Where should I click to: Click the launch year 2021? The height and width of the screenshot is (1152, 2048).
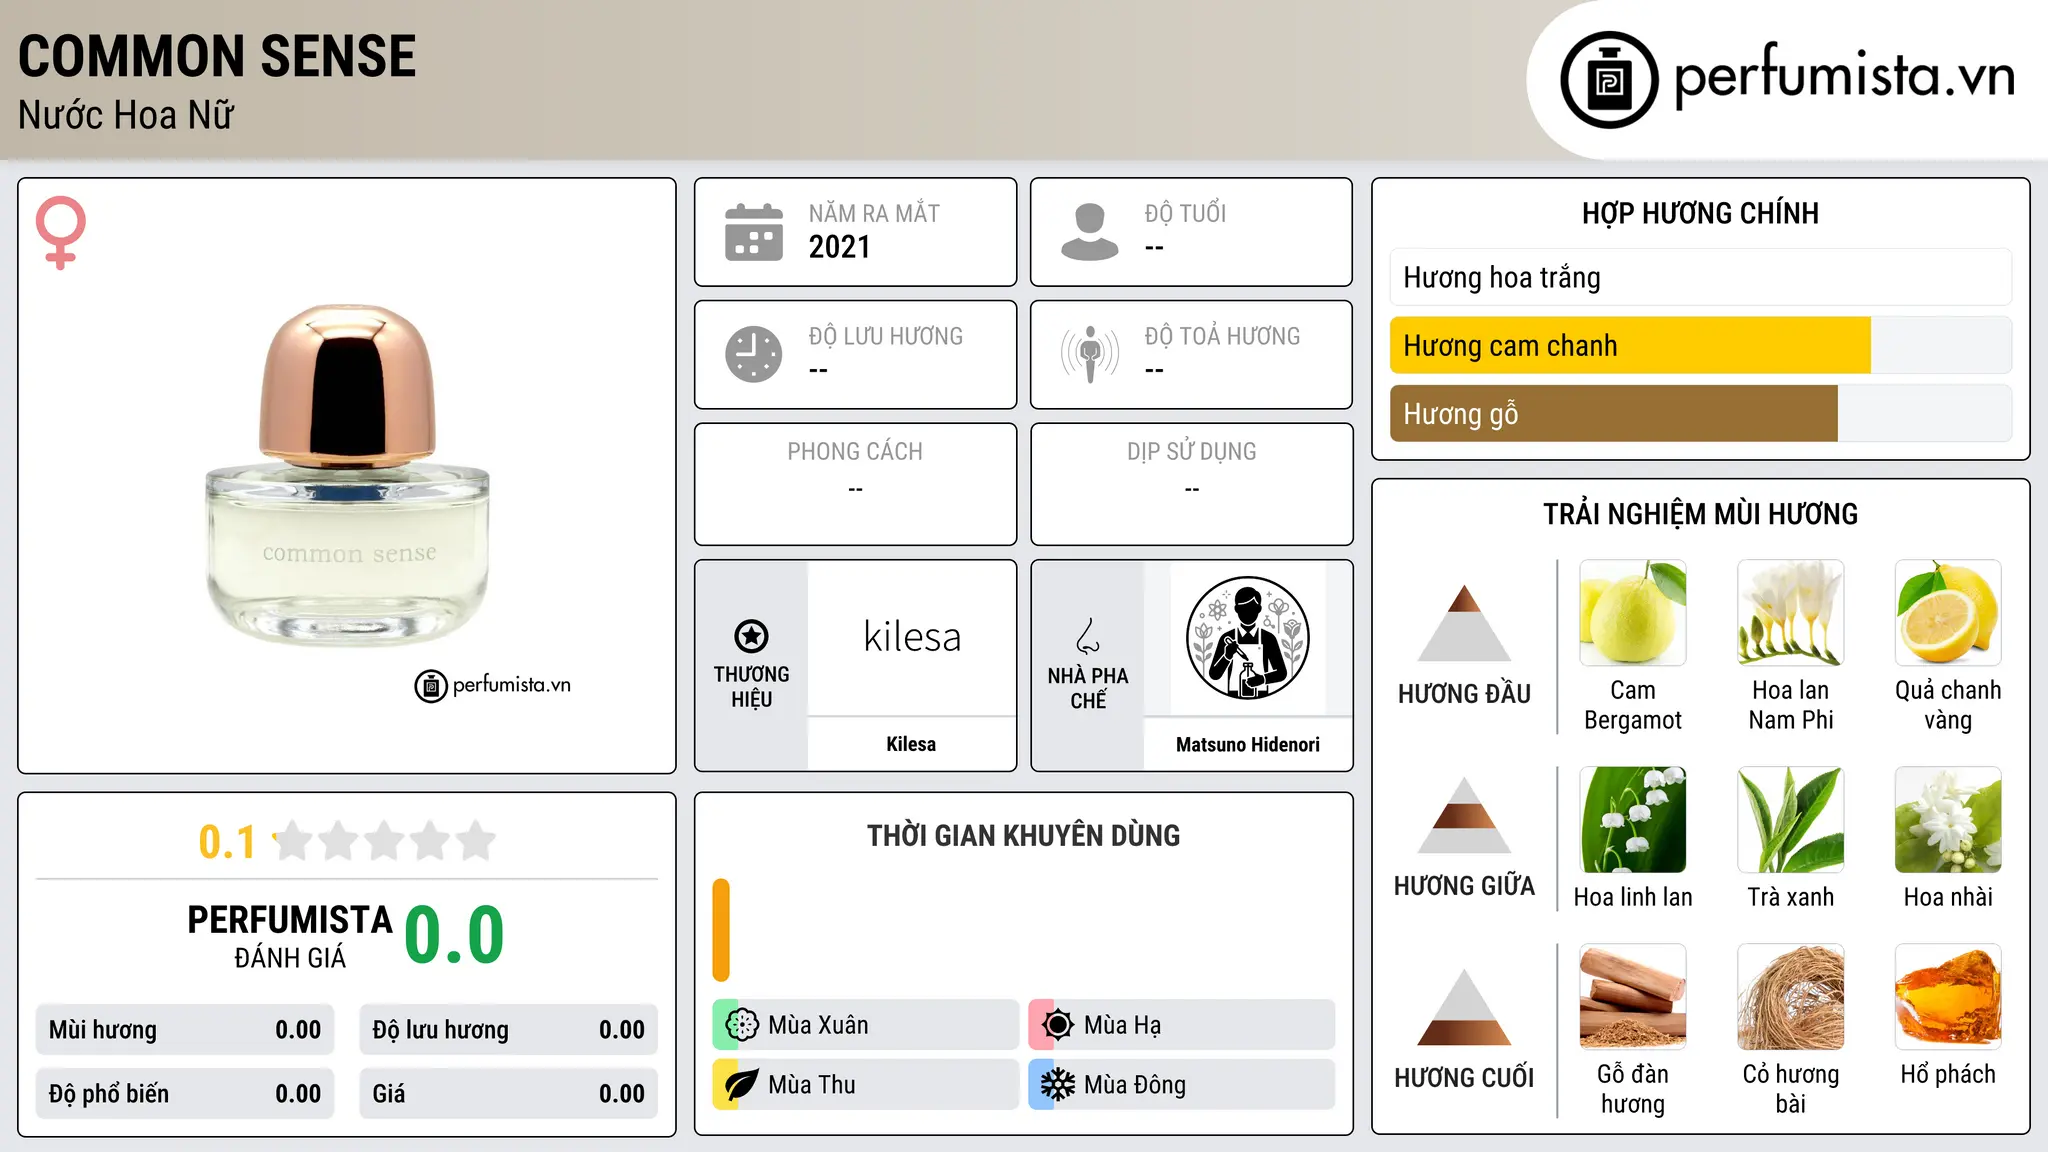click(x=839, y=247)
